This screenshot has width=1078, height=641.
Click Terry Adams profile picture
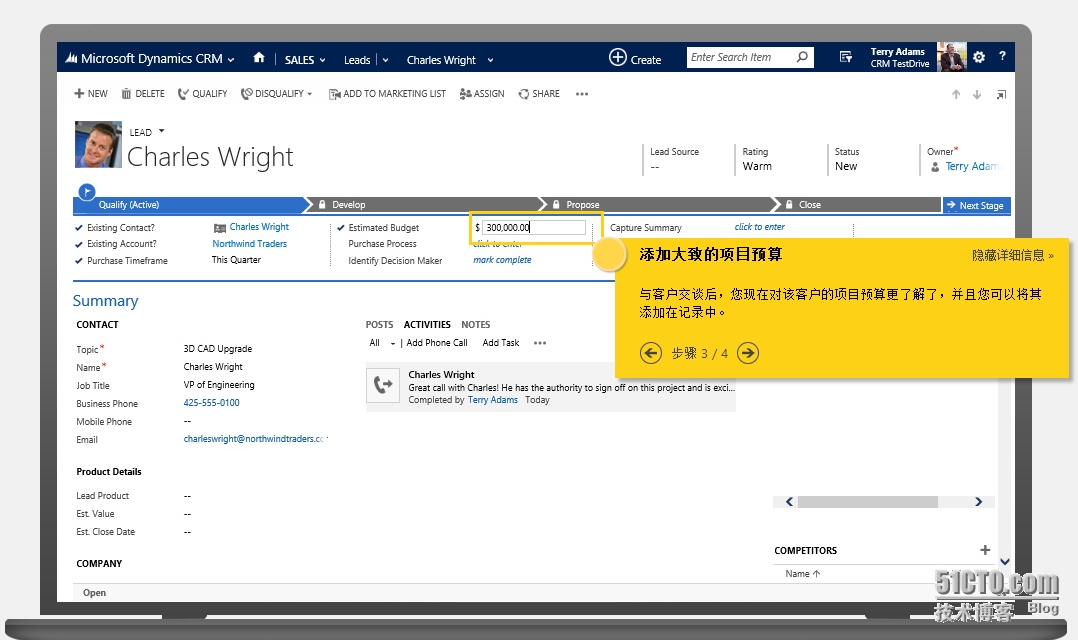952,57
